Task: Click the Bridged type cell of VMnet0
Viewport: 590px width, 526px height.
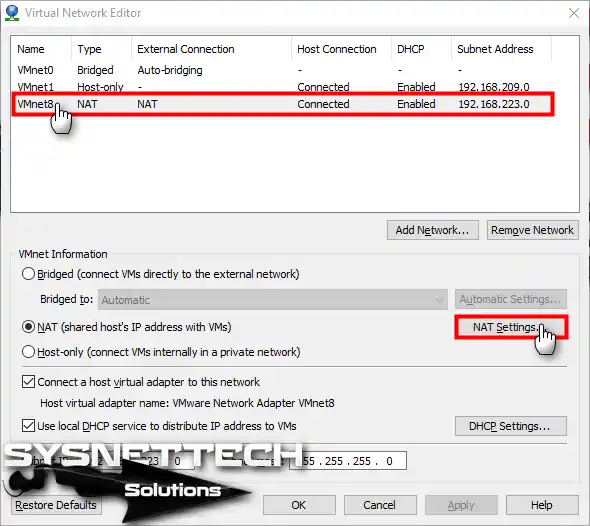Action: (x=95, y=70)
